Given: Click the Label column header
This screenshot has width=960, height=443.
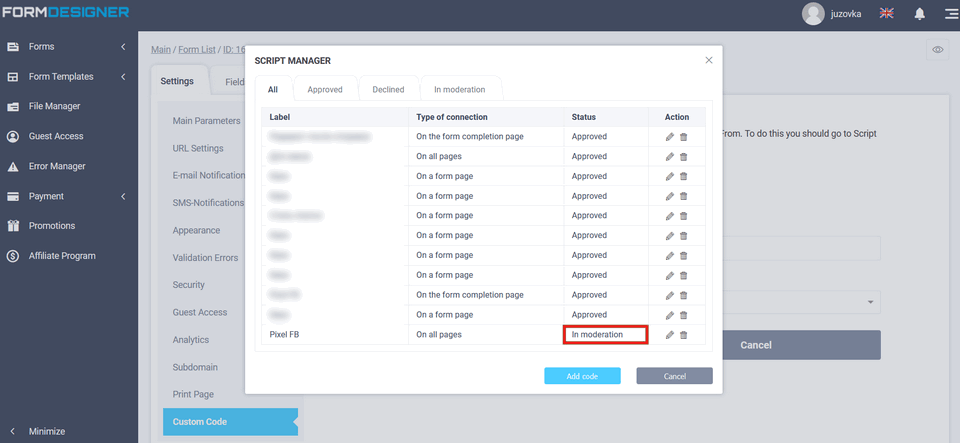Looking at the screenshot, I should point(335,117).
